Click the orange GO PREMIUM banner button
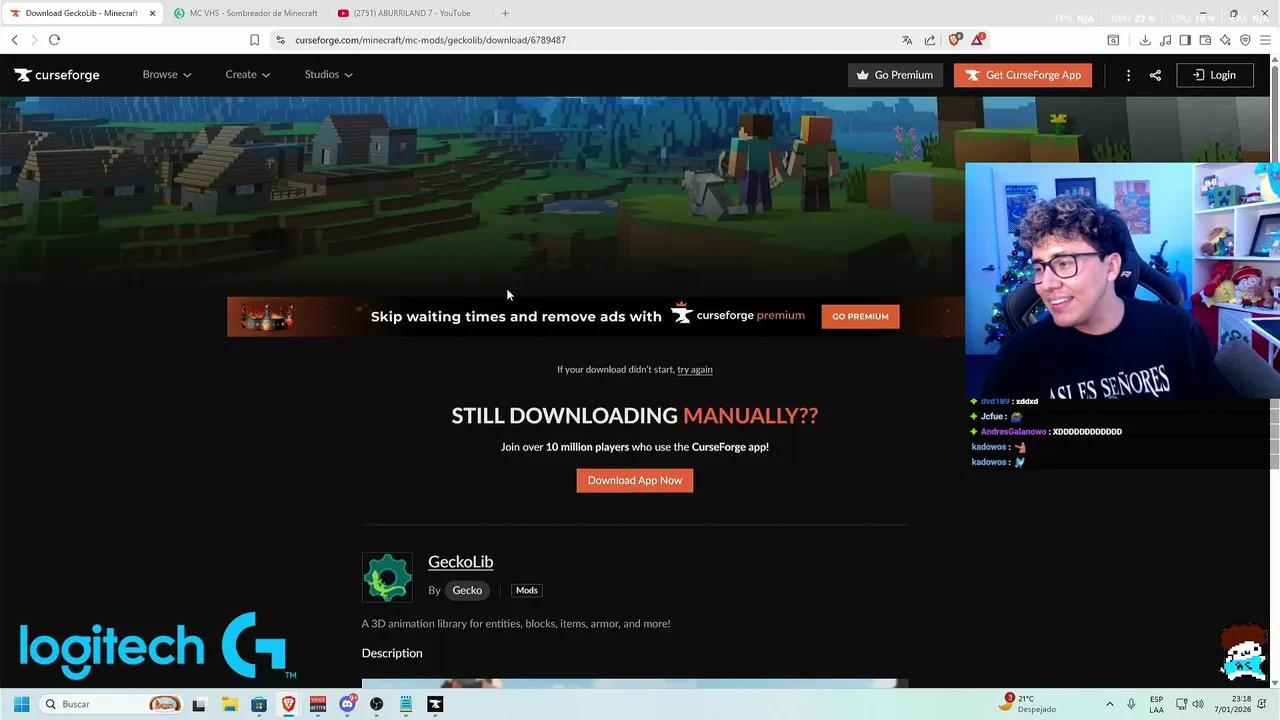Screen dimensions: 1280x720 [860, 316]
